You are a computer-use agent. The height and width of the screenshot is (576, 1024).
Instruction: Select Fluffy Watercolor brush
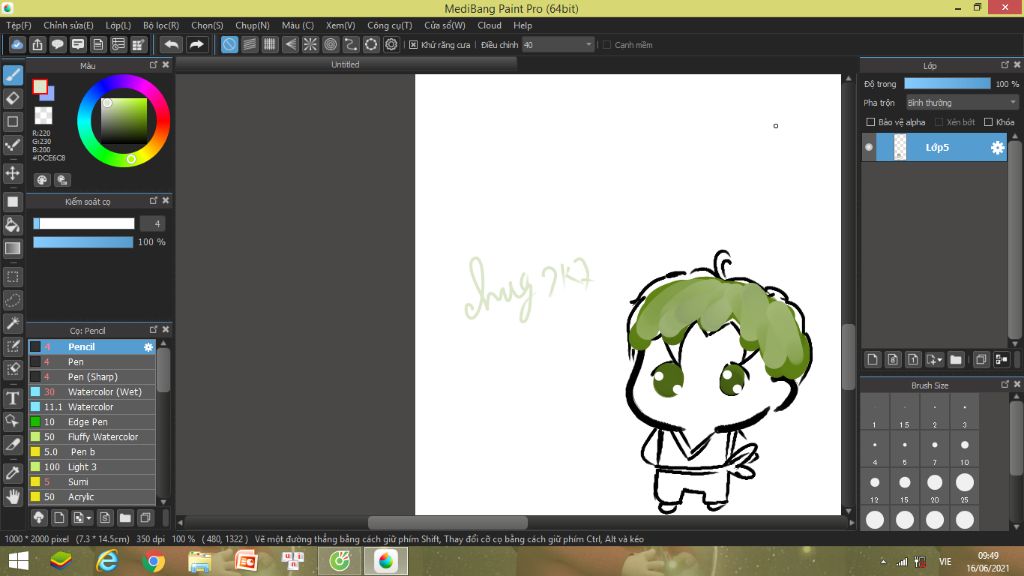pyautogui.click(x=91, y=437)
